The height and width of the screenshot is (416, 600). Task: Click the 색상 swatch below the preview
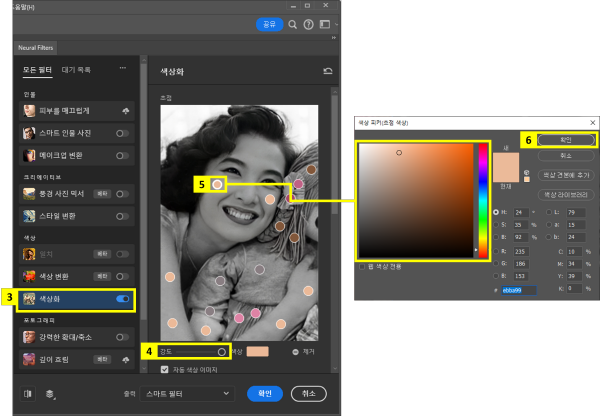pos(258,352)
